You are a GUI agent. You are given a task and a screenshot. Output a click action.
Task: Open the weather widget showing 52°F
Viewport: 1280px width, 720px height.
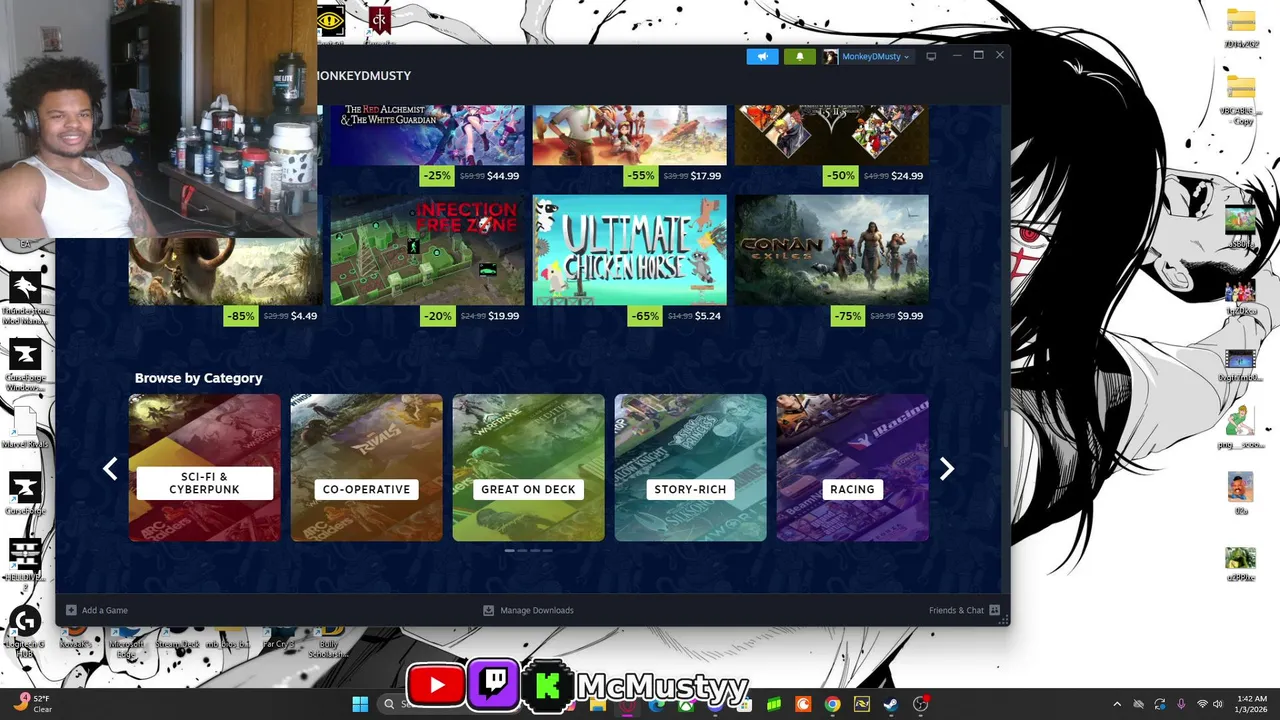pyautogui.click(x=33, y=704)
